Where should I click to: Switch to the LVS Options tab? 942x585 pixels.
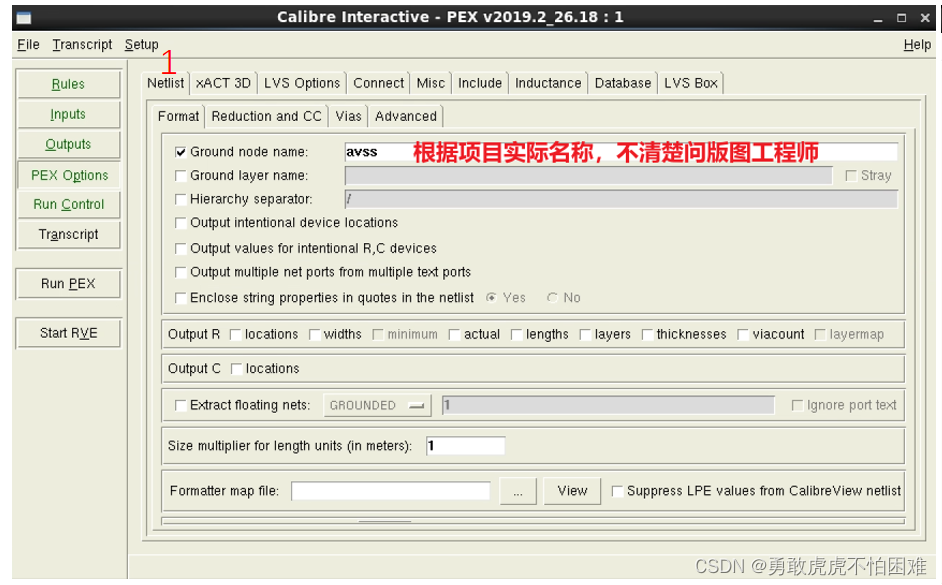302,83
